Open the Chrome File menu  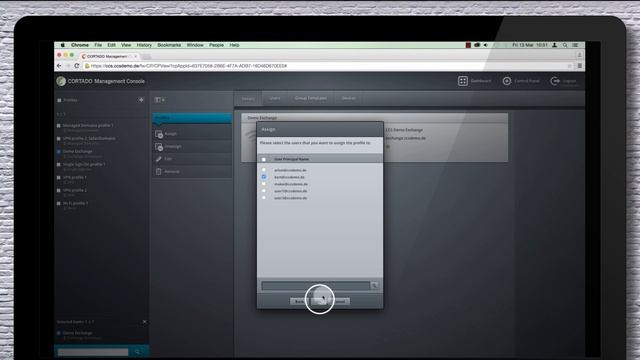click(x=98, y=45)
